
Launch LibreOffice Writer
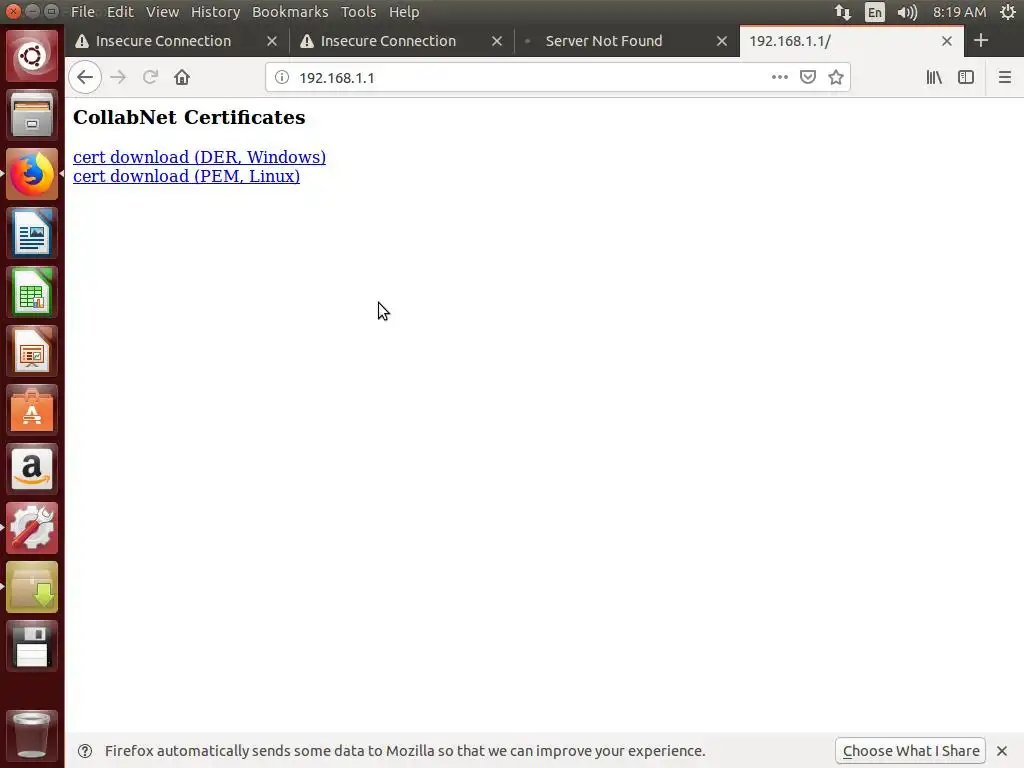pos(31,233)
